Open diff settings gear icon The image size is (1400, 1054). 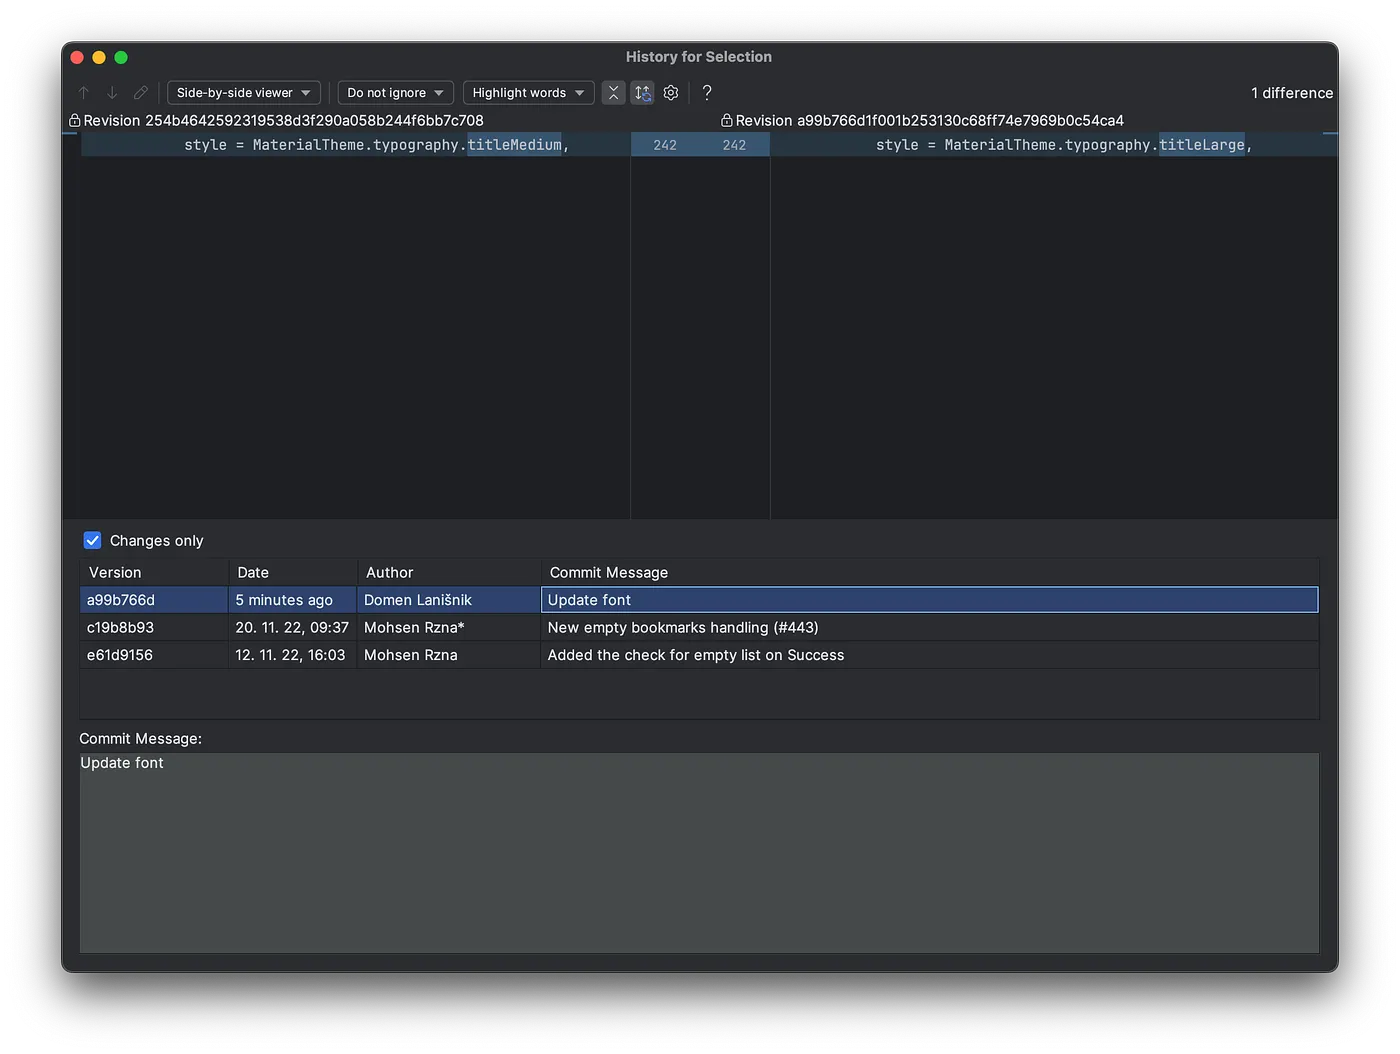pos(671,93)
